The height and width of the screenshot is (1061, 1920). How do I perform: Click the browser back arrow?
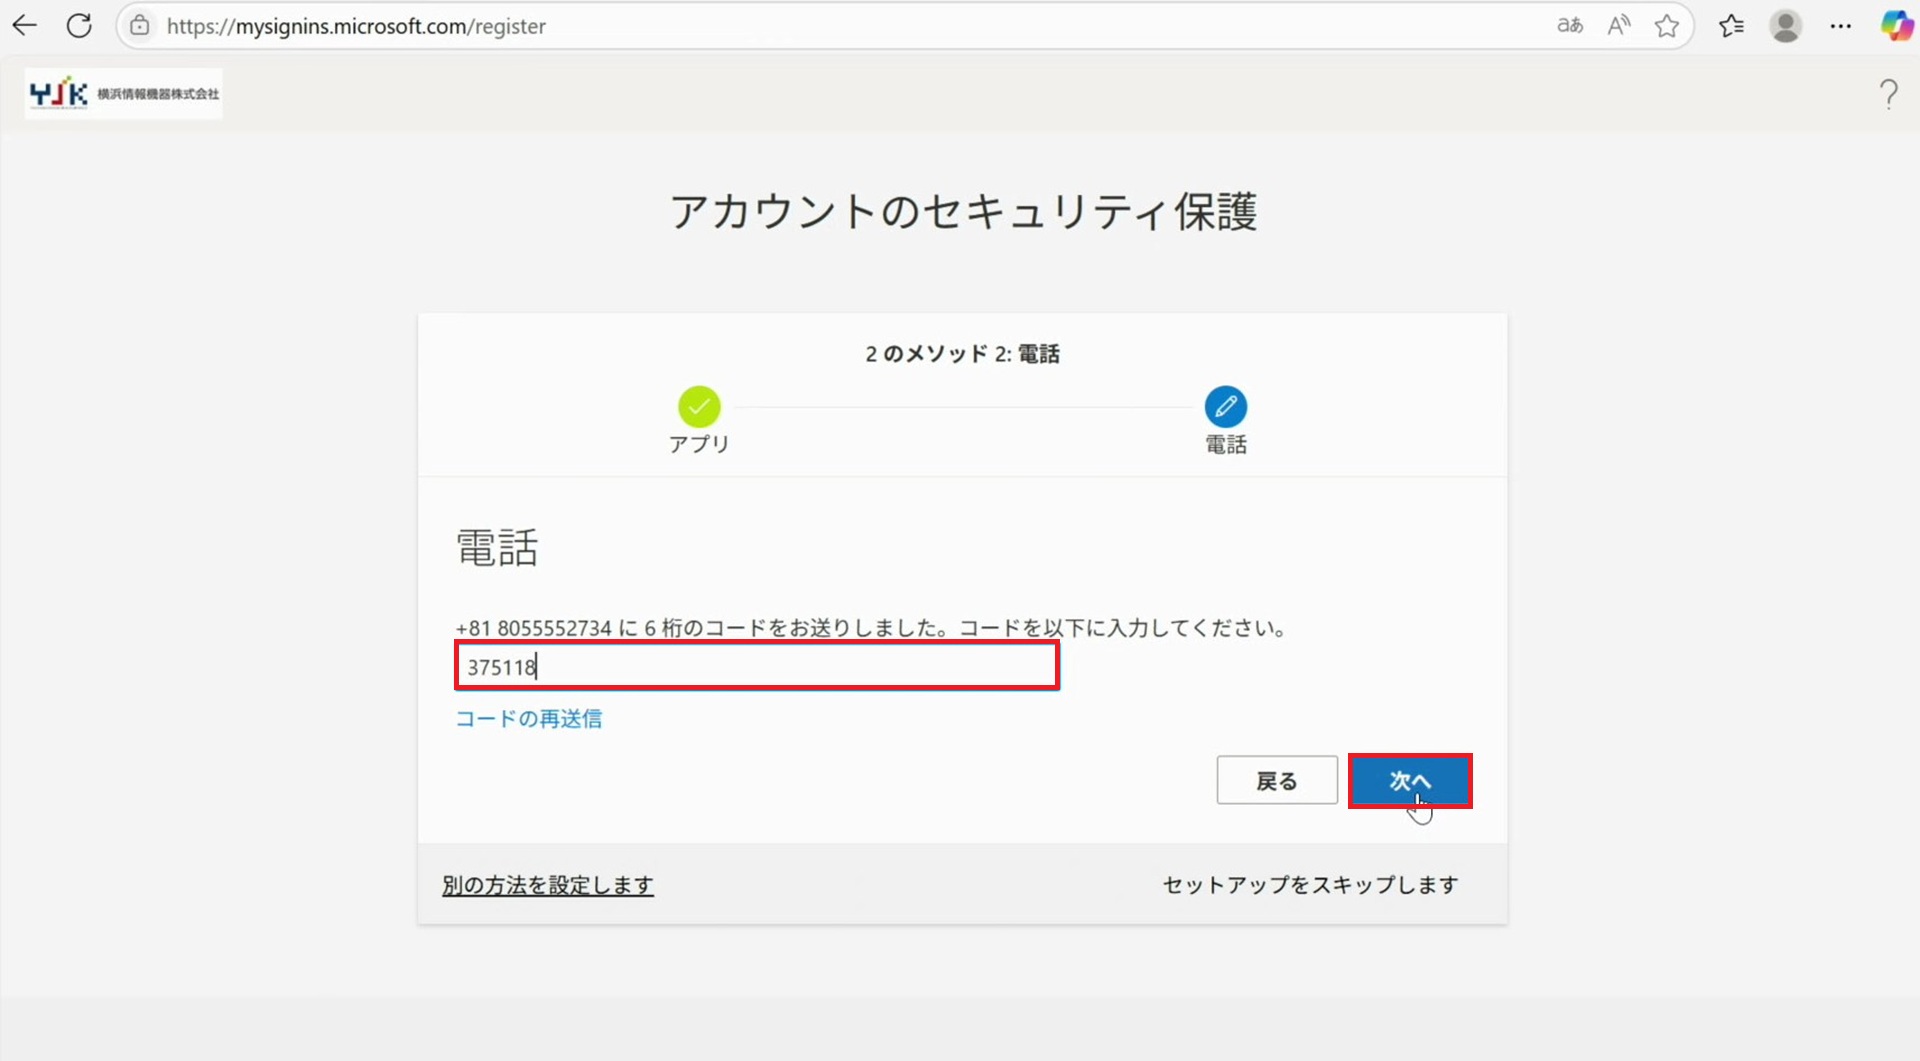pos(25,26)
